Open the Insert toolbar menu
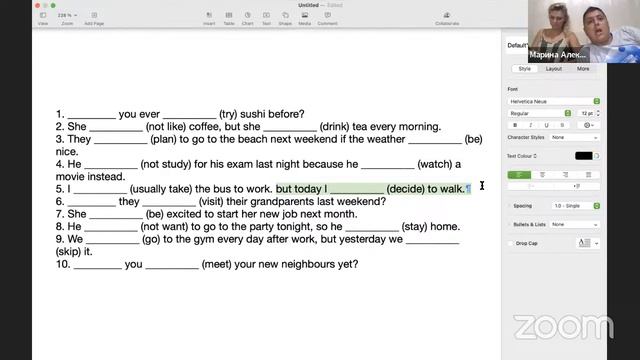The width and height of the screenshot is (640, 360). pyautogui.click(x=209, y=16)
